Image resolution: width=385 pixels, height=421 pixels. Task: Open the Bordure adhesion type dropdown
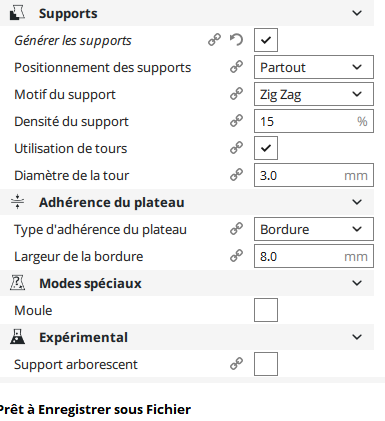[314, 229]
